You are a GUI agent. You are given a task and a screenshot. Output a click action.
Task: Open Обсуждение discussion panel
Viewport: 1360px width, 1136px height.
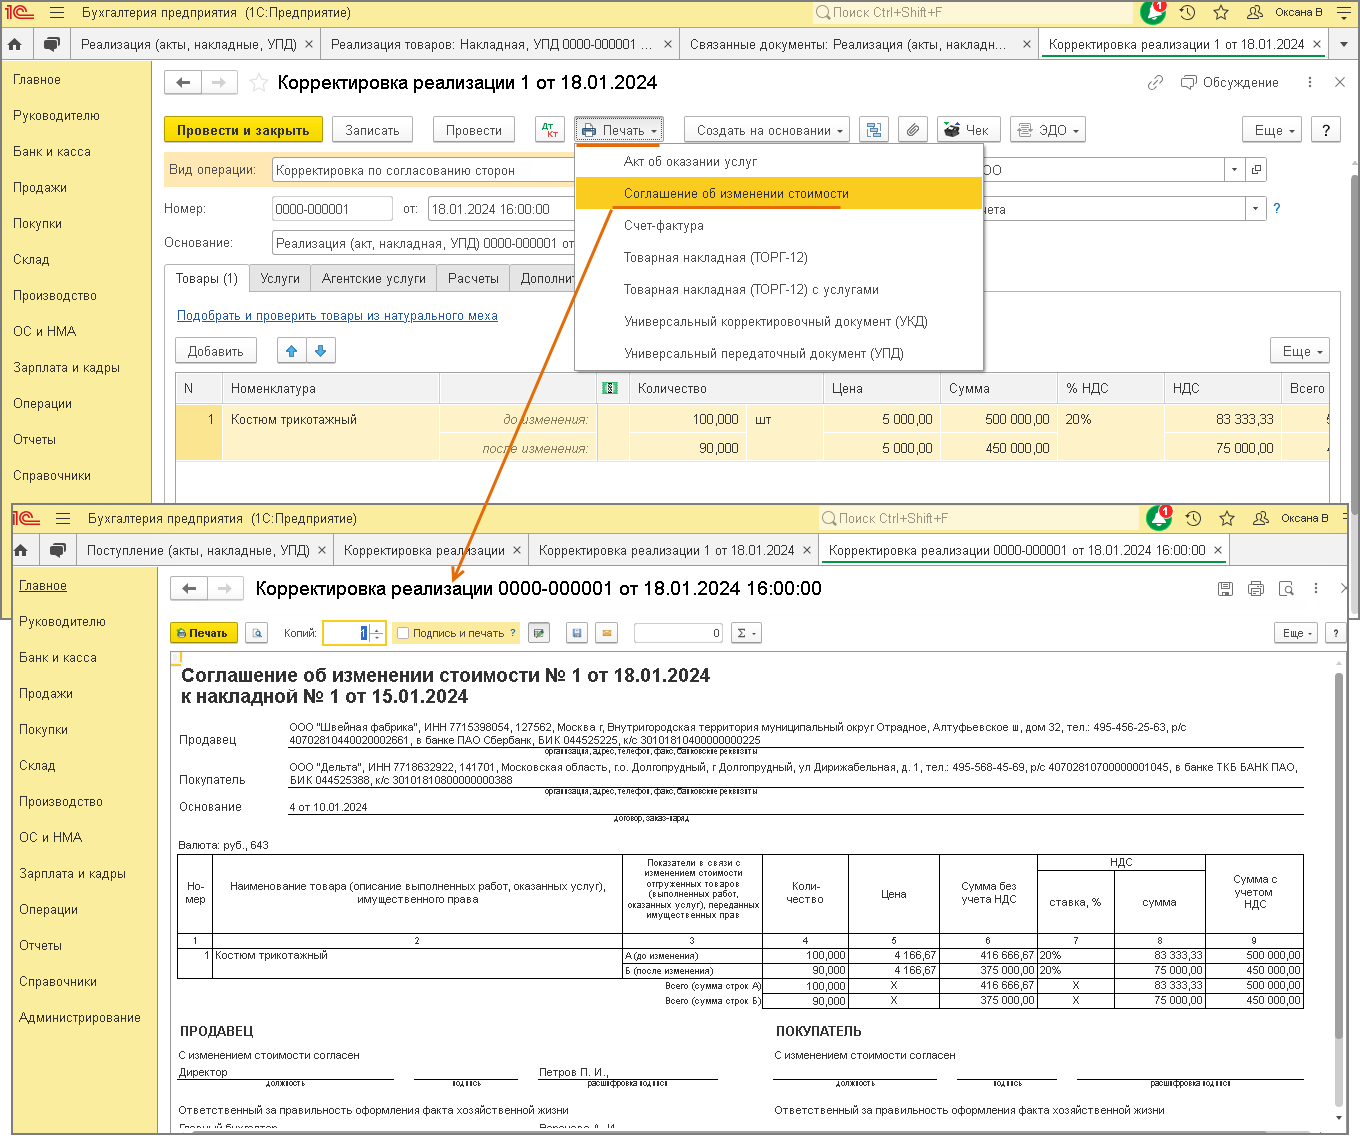pyautogui.click(x=1230, y=82)
